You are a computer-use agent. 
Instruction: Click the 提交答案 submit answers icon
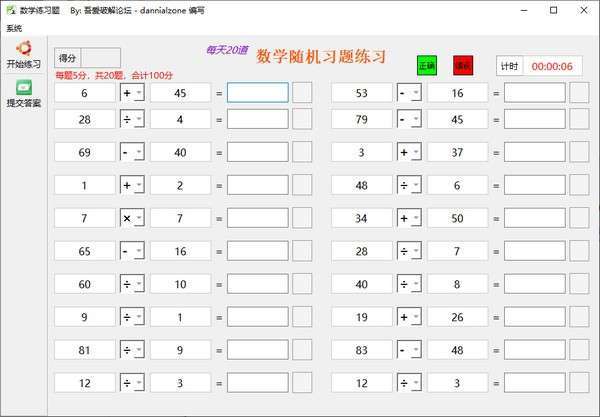(x=24, y=88)
